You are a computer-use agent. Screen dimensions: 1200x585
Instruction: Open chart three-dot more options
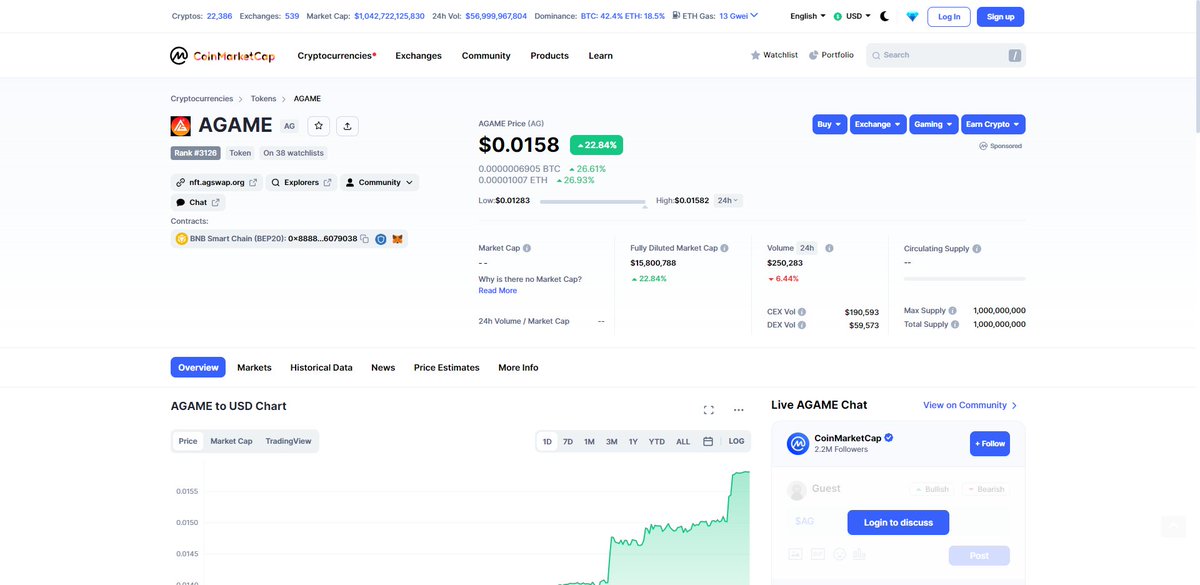(738, 410)
